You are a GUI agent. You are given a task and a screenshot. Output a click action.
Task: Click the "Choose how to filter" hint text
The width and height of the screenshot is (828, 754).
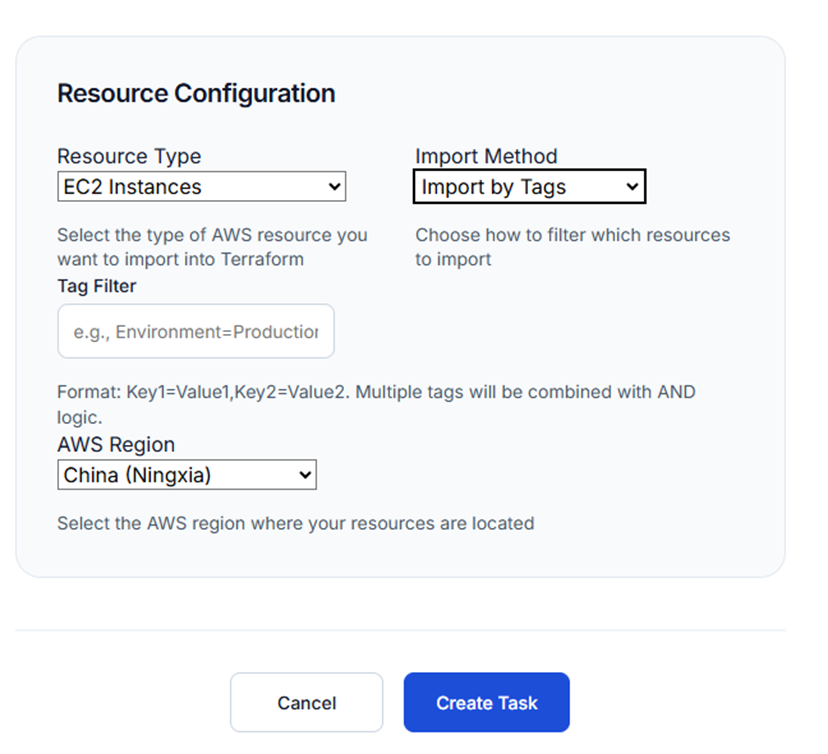click(x=572, y=247)
